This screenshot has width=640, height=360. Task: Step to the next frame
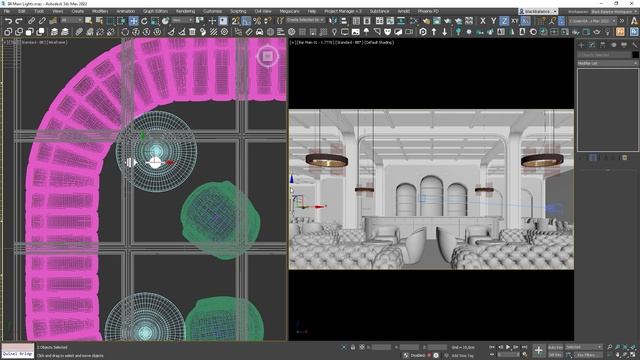[x=516, y=347]
